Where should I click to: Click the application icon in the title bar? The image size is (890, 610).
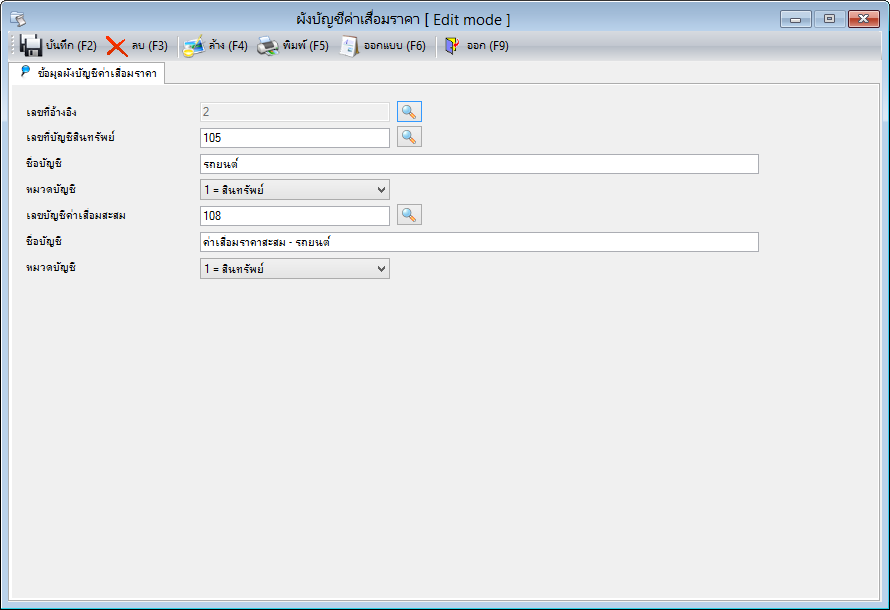pos(18,19)
